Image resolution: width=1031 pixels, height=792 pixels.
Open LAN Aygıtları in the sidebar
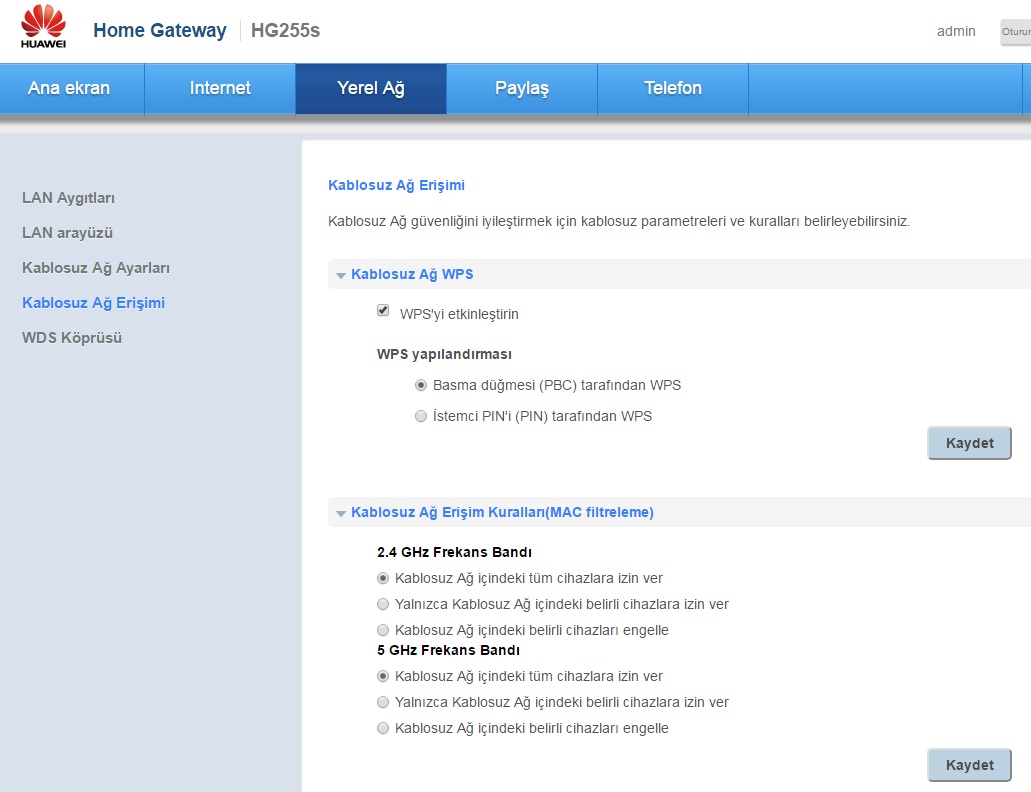pos(75,198)
